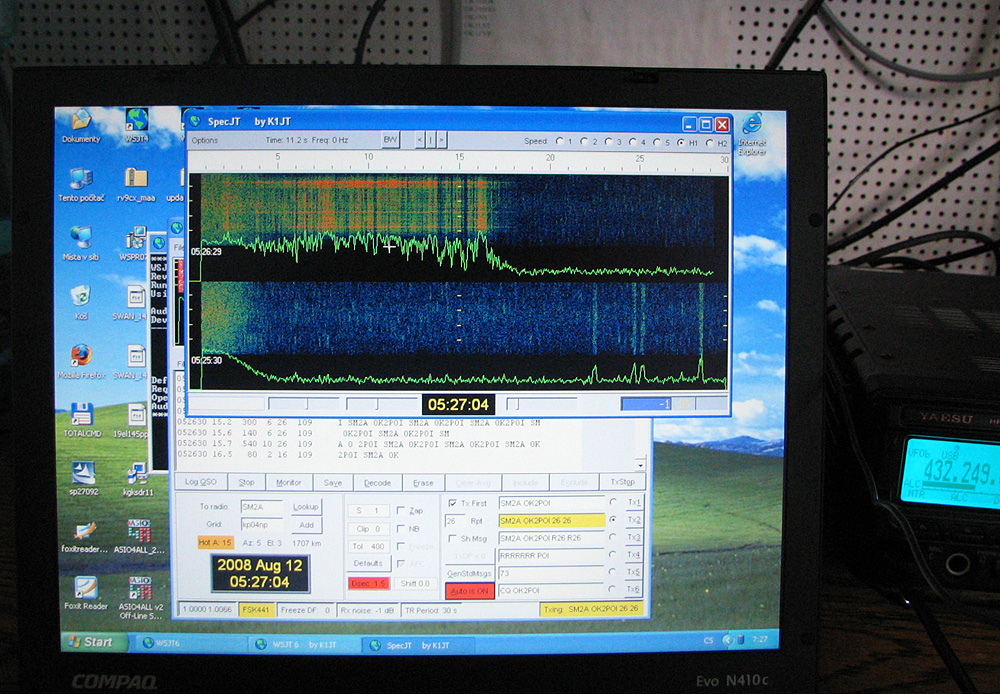Viewport: 1000px width, 694px height.
Task: Click the To radio callsign field
Action: click(261, 506)
